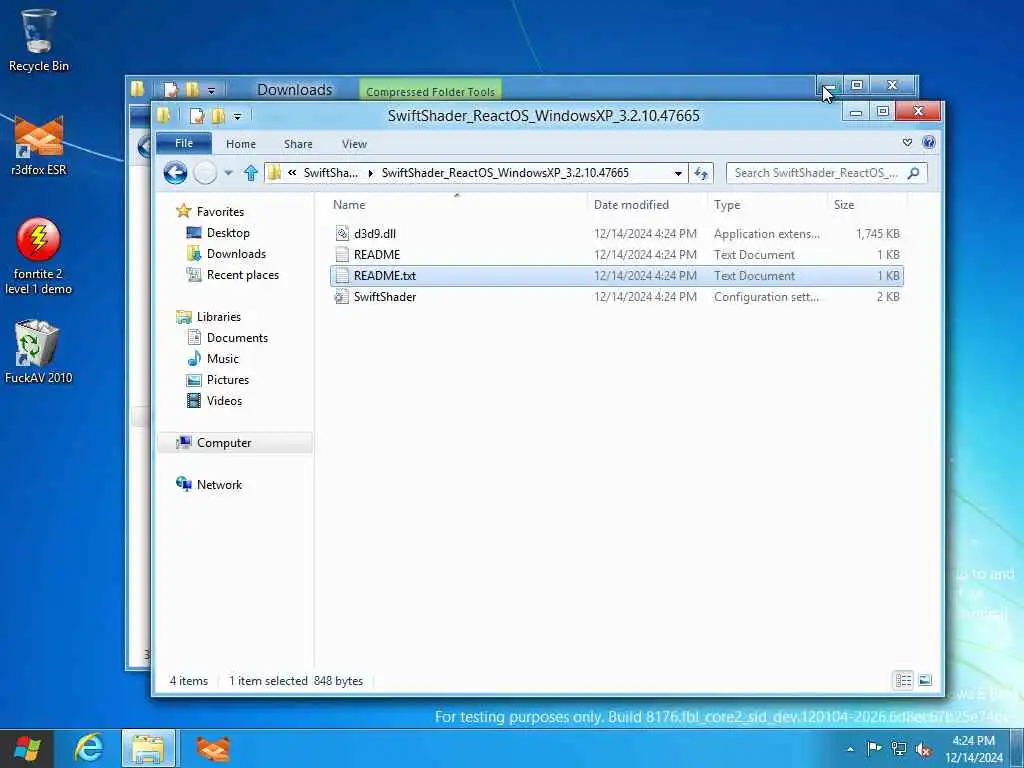1024x768 pixels.
Task: Click SwiftSha... breadcrumb segment
Action: pos(330,173)
